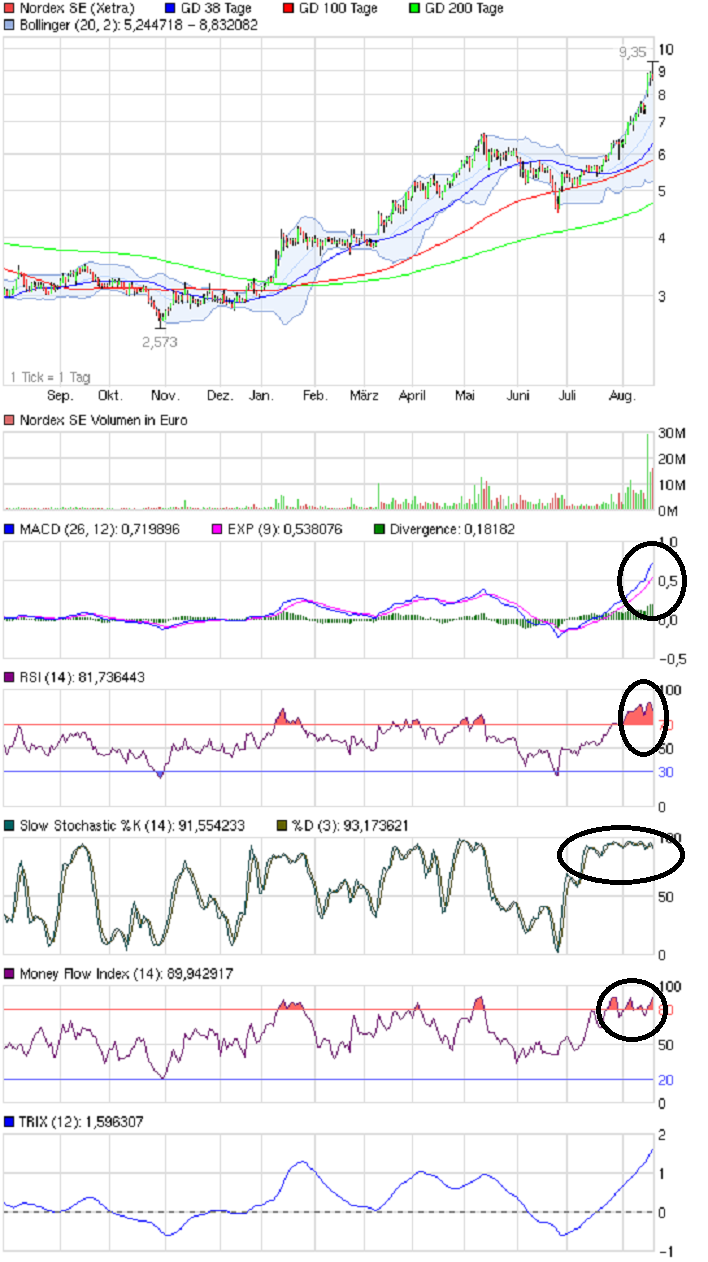The width and height of the screenshot is (708, 1262).
Task: Click the April month label on time axis
Action: [412, 396]
